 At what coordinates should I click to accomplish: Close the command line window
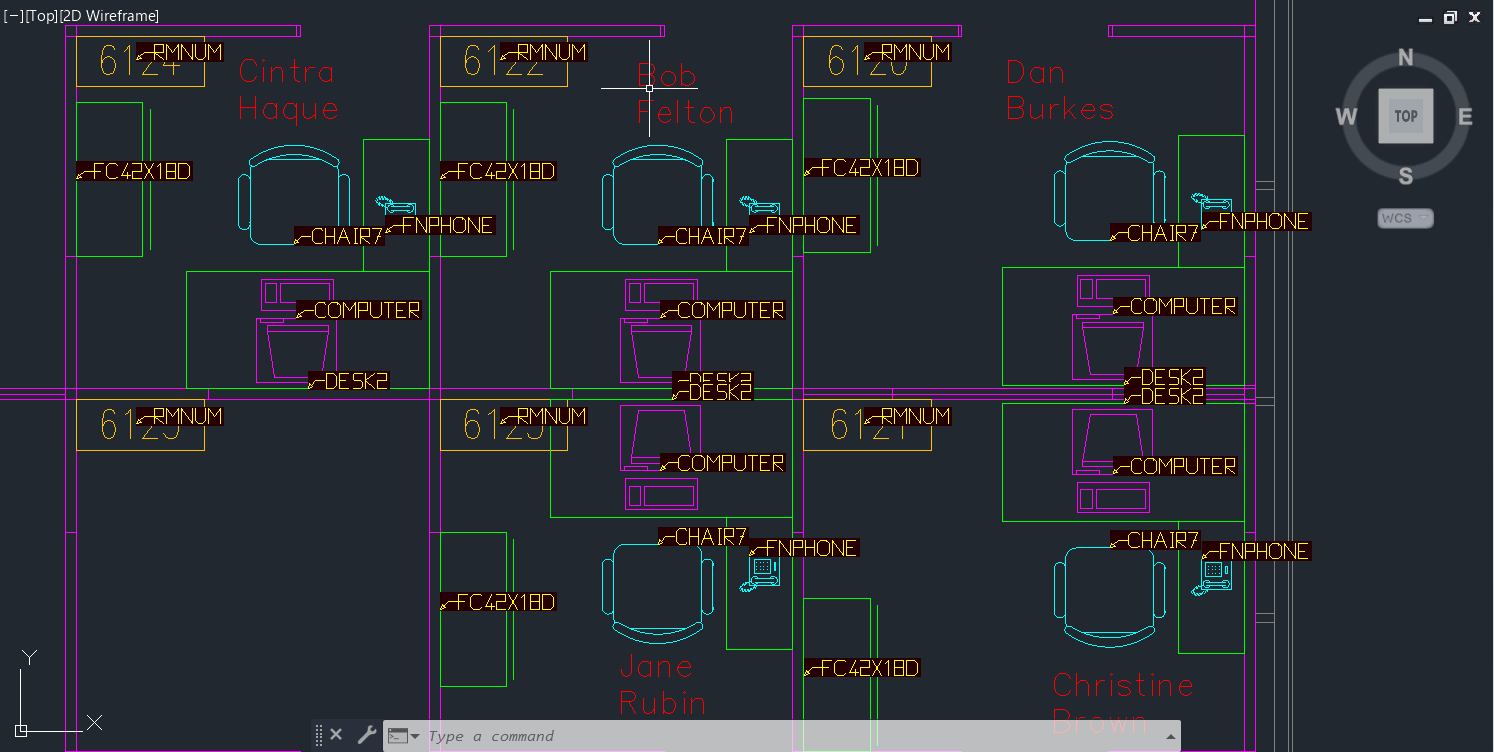tap(336, 735)
